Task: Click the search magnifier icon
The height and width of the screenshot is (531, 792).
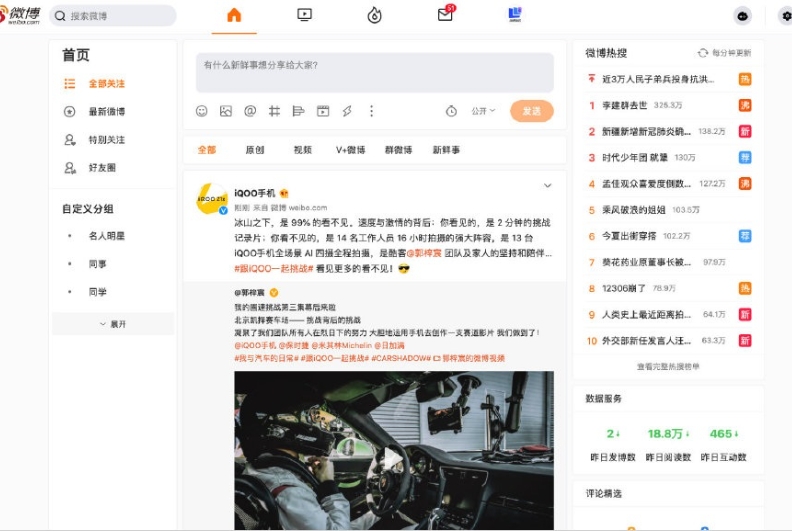Action: (60, 16)
